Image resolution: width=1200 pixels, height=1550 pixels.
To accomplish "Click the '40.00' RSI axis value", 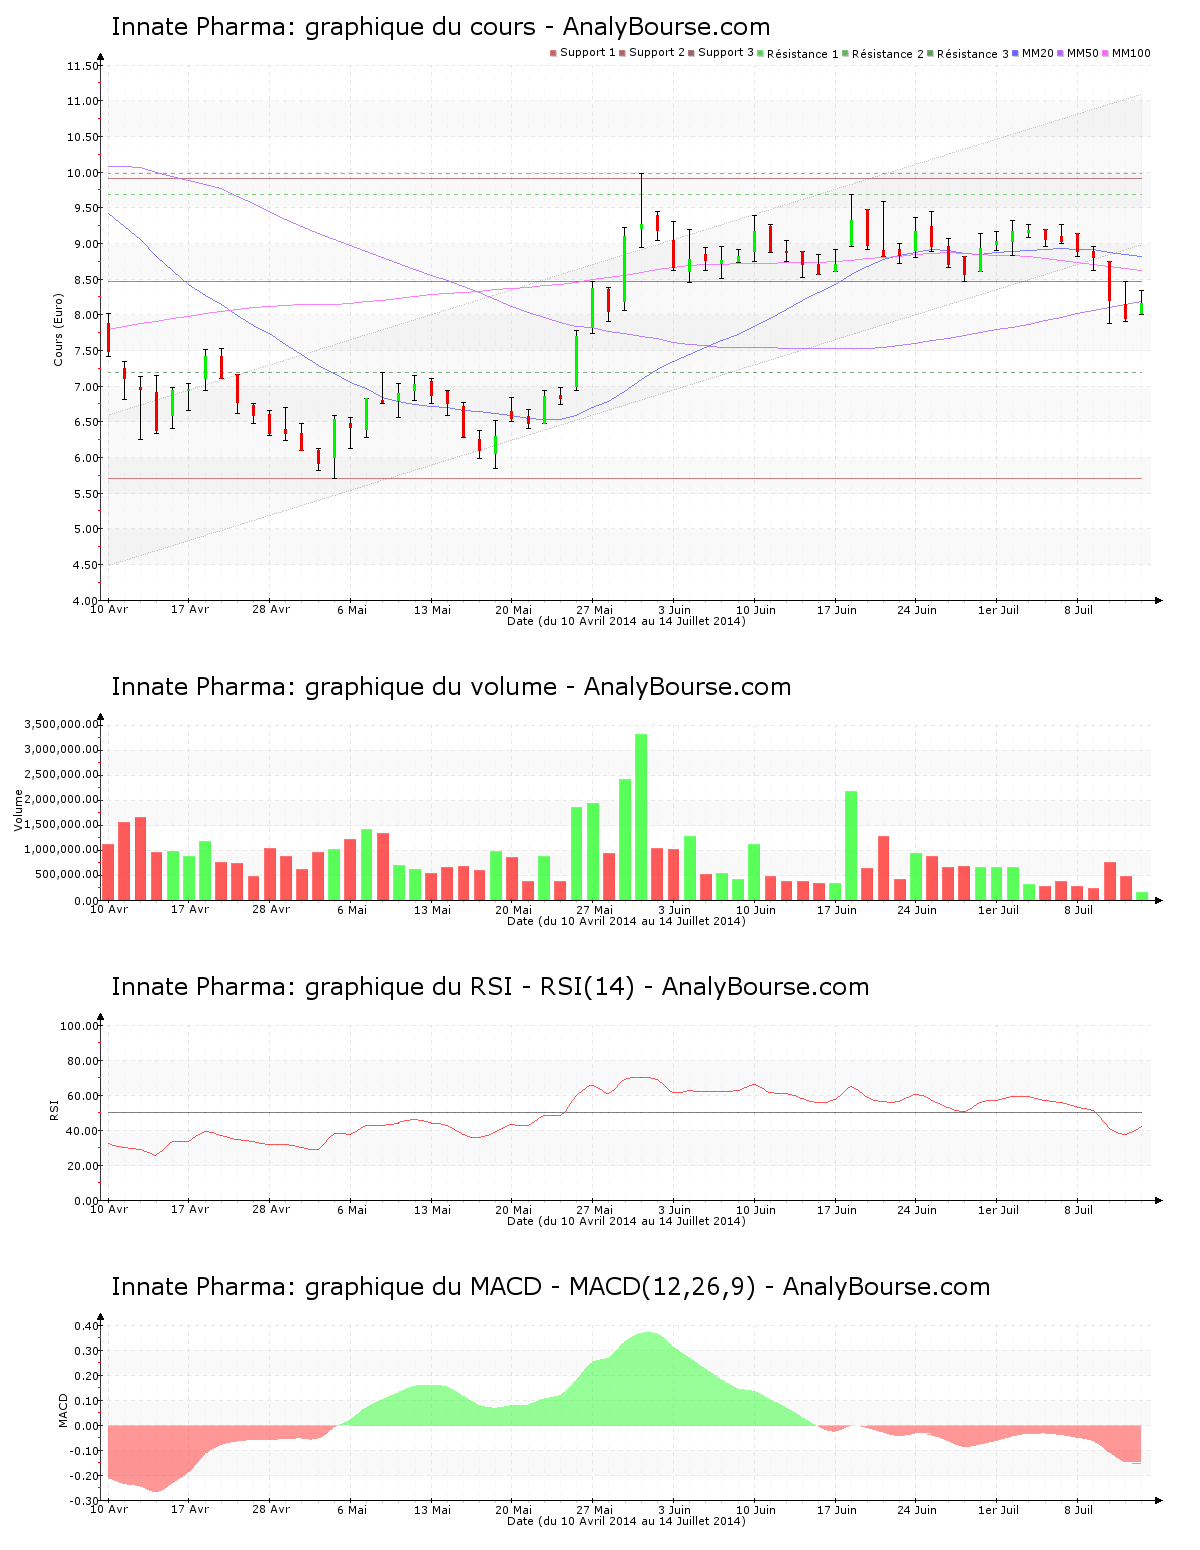I will (82, 1131).
